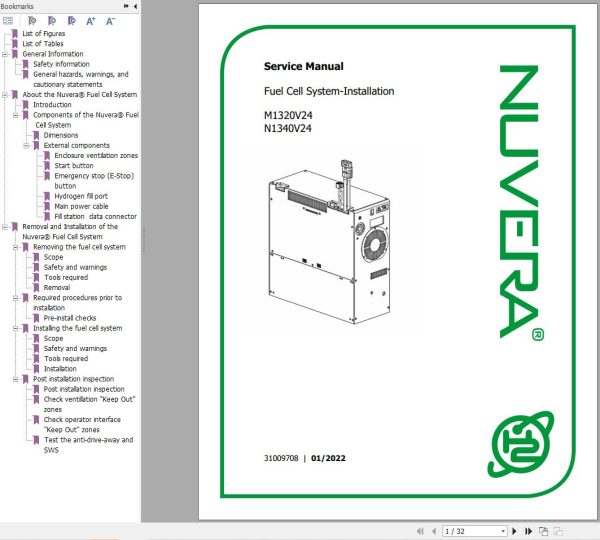The height and width of the screenshot is (540, 600).
Task: Collapse the Post installation inspection parent node
Action: [16, 380]
